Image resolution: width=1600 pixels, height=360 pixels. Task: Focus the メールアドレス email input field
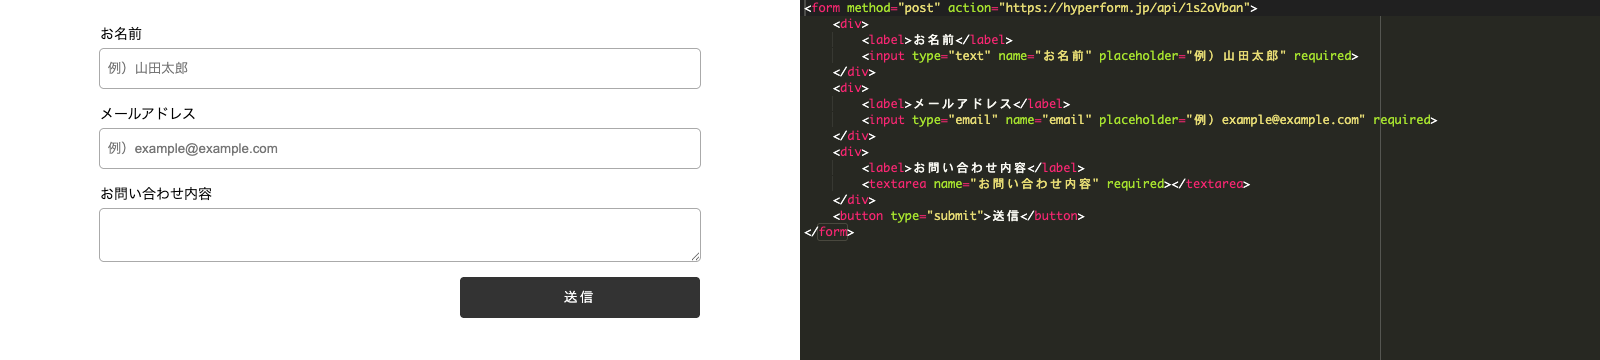[x=400, y=148]
